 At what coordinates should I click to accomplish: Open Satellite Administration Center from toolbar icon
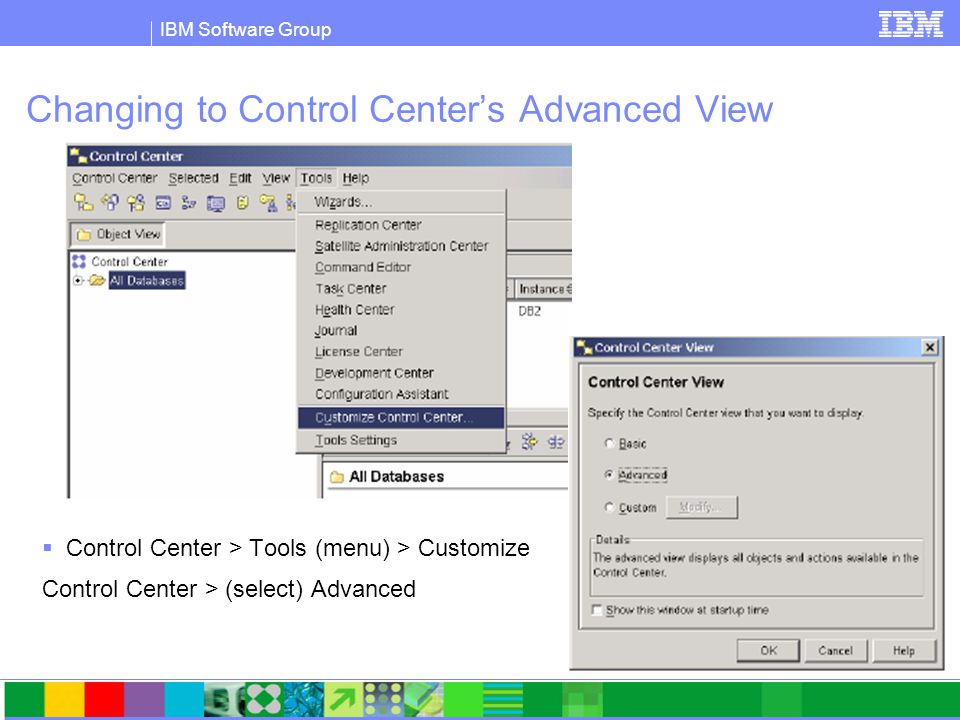tap(136, 203)
